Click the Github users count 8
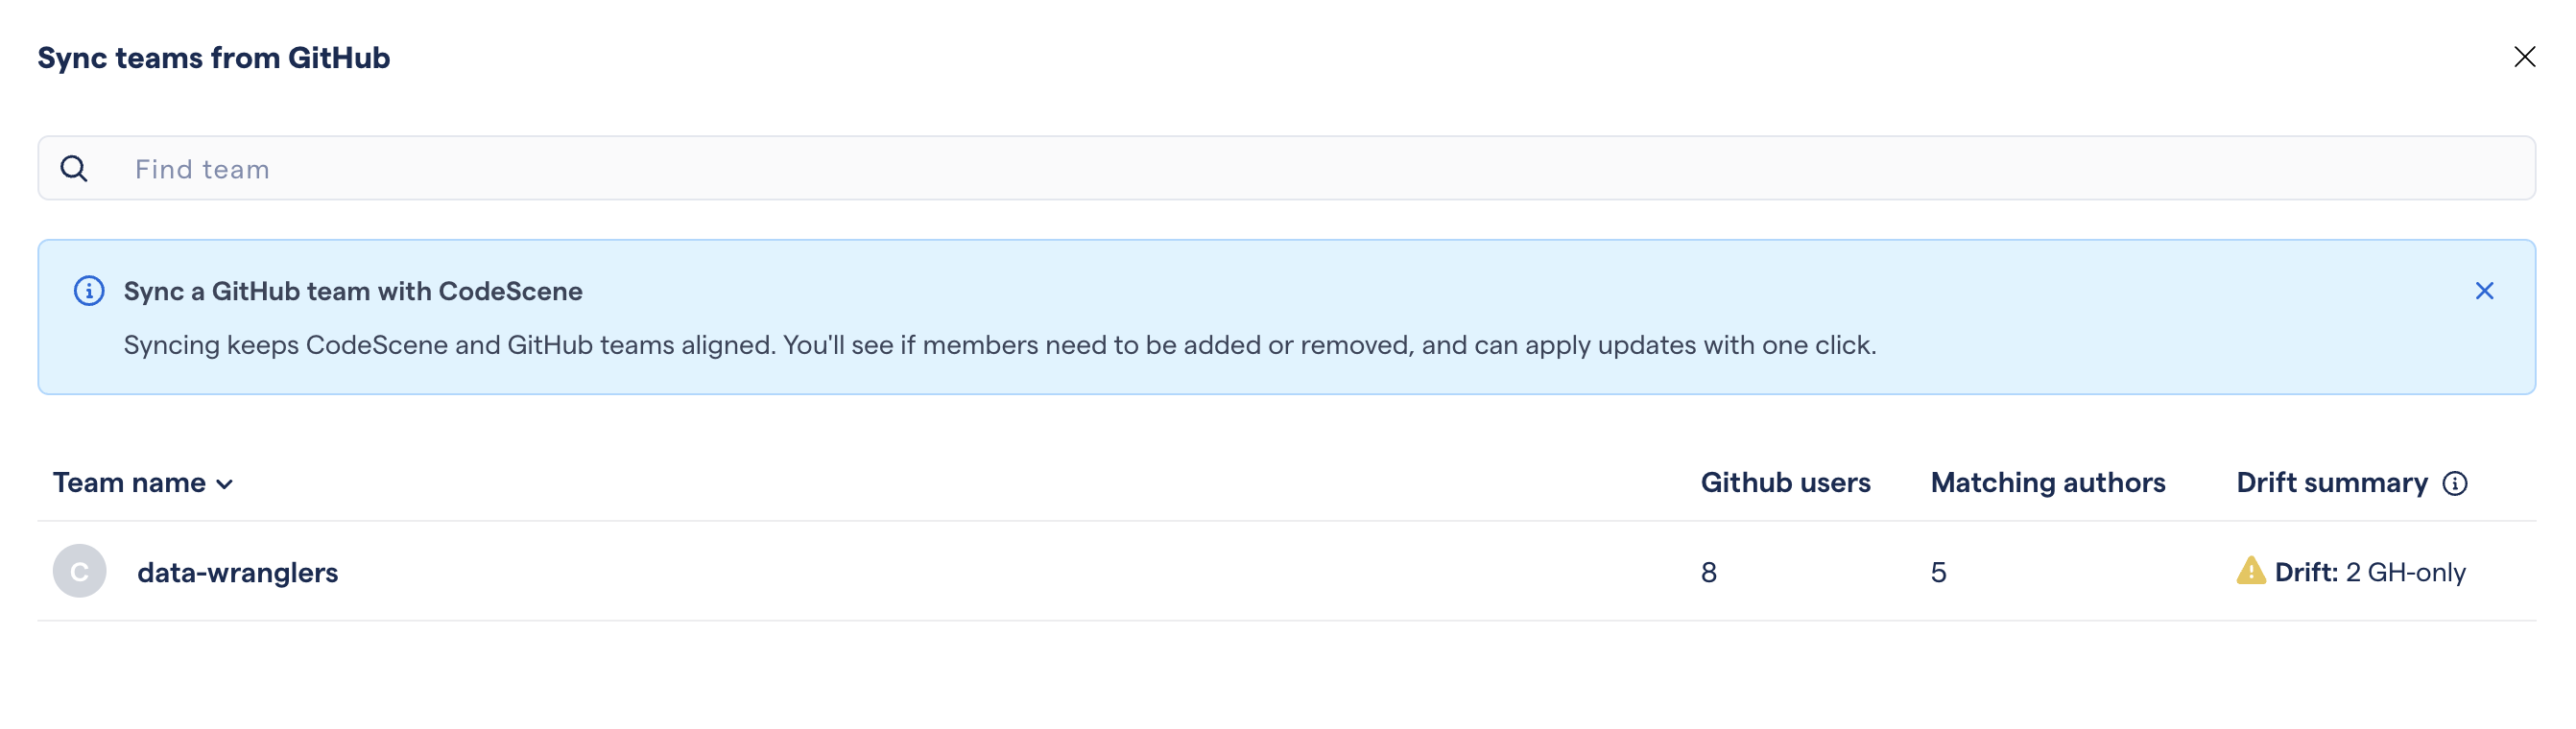 tap(1708, 573)
